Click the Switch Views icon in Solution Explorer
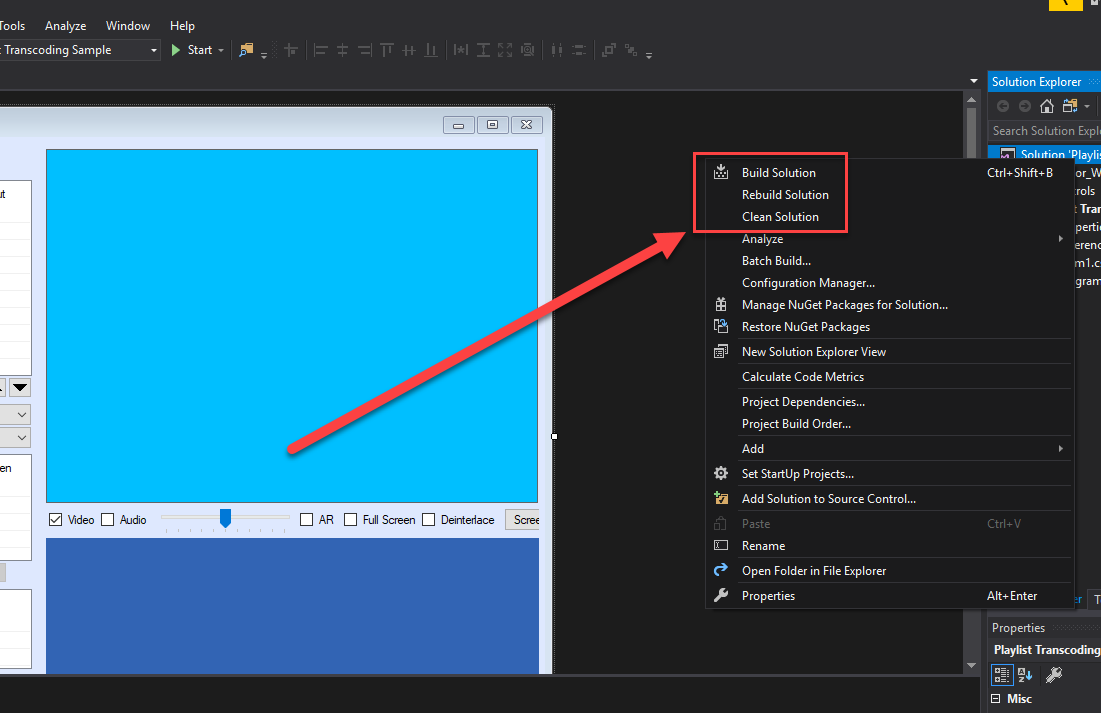Viewport: 1101px width, 713px height. pos(1069,106)
